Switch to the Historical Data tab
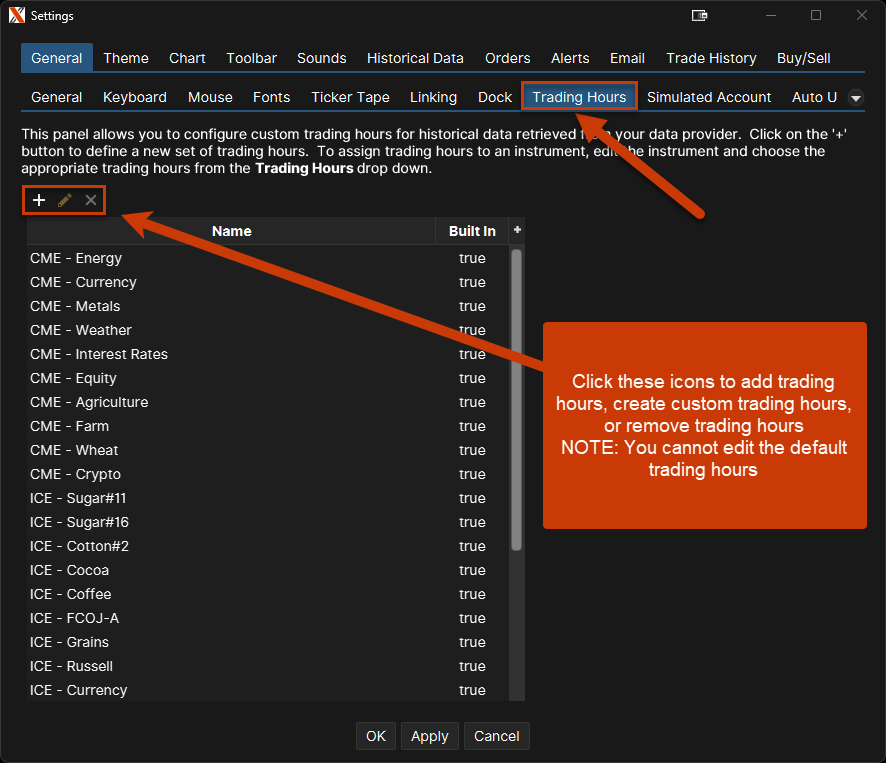Image resolution: width=886 pixels, height=763 pixels. point(415,58)
